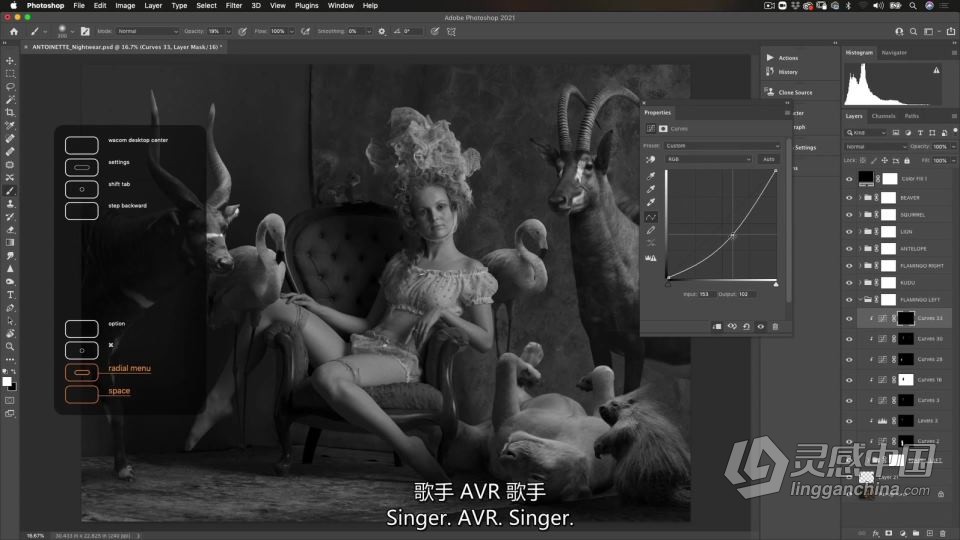Viewport: 960px width, 540px height.
Task: Open the Actions panel
Action: 788,58
